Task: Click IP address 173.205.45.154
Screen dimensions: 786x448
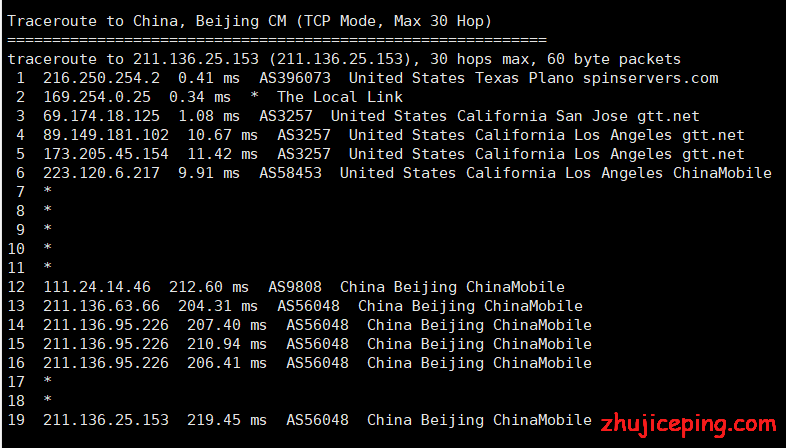Action: coord(106,154)
